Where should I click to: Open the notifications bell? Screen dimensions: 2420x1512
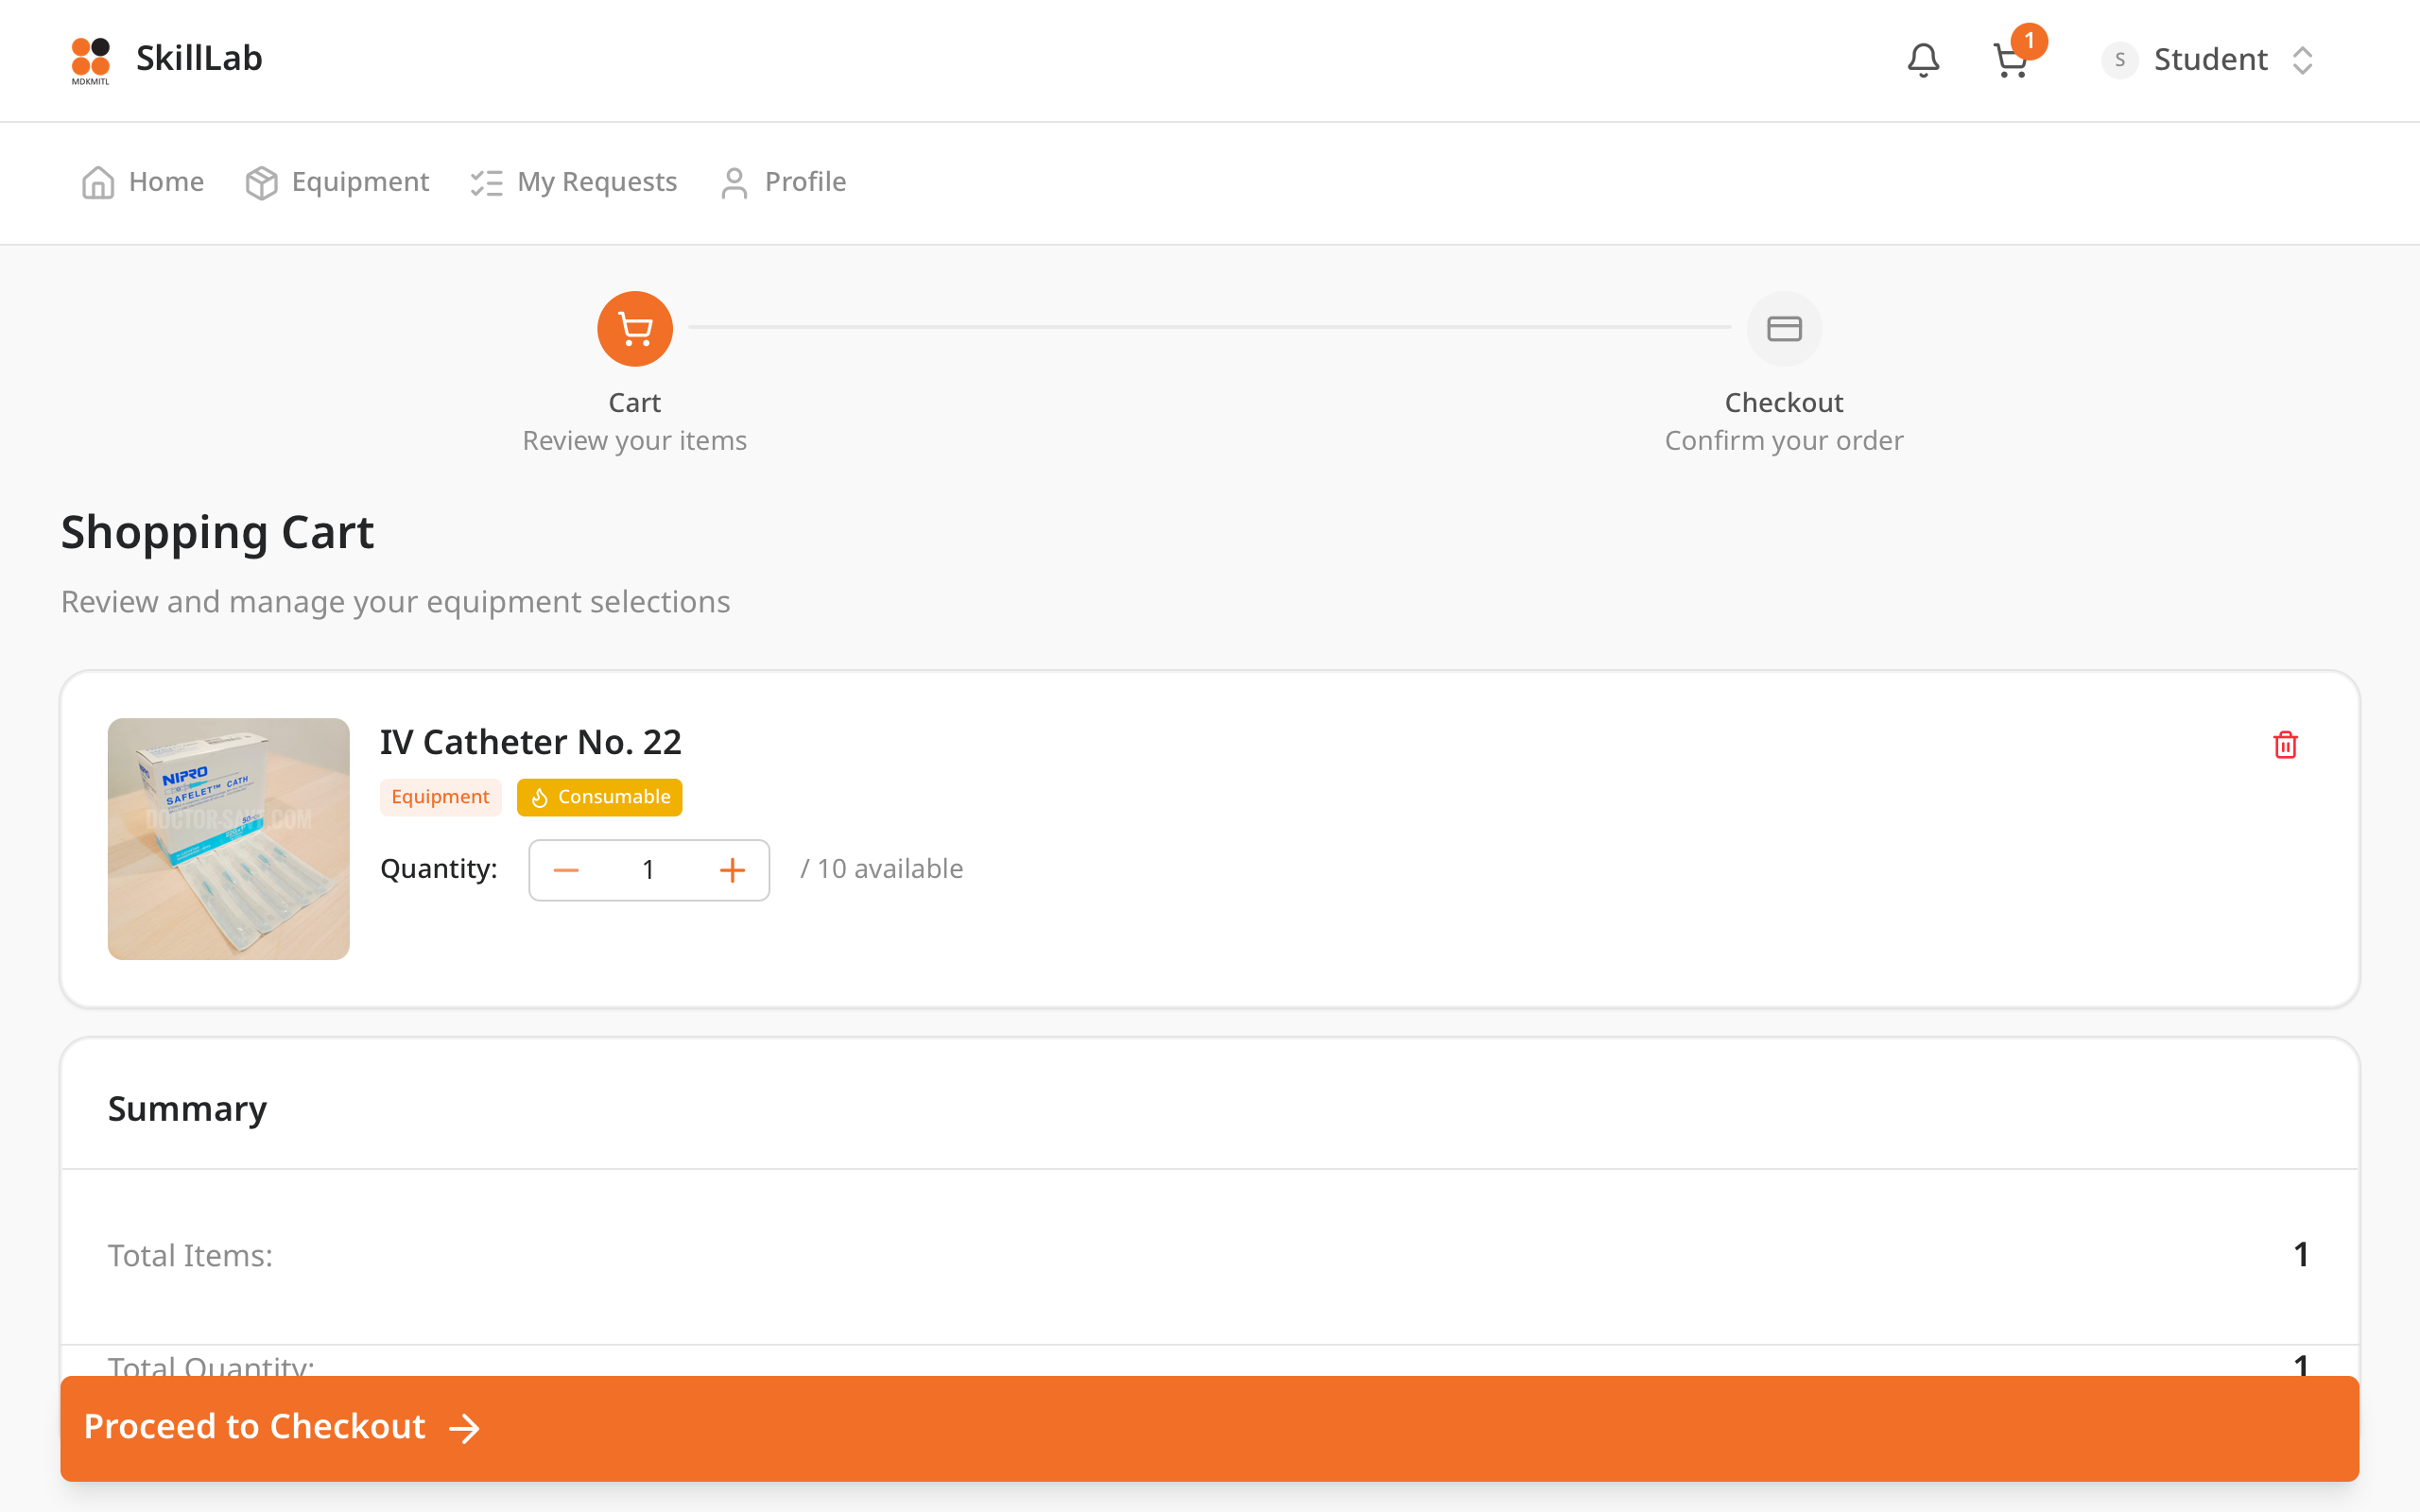click(1922, 60)
